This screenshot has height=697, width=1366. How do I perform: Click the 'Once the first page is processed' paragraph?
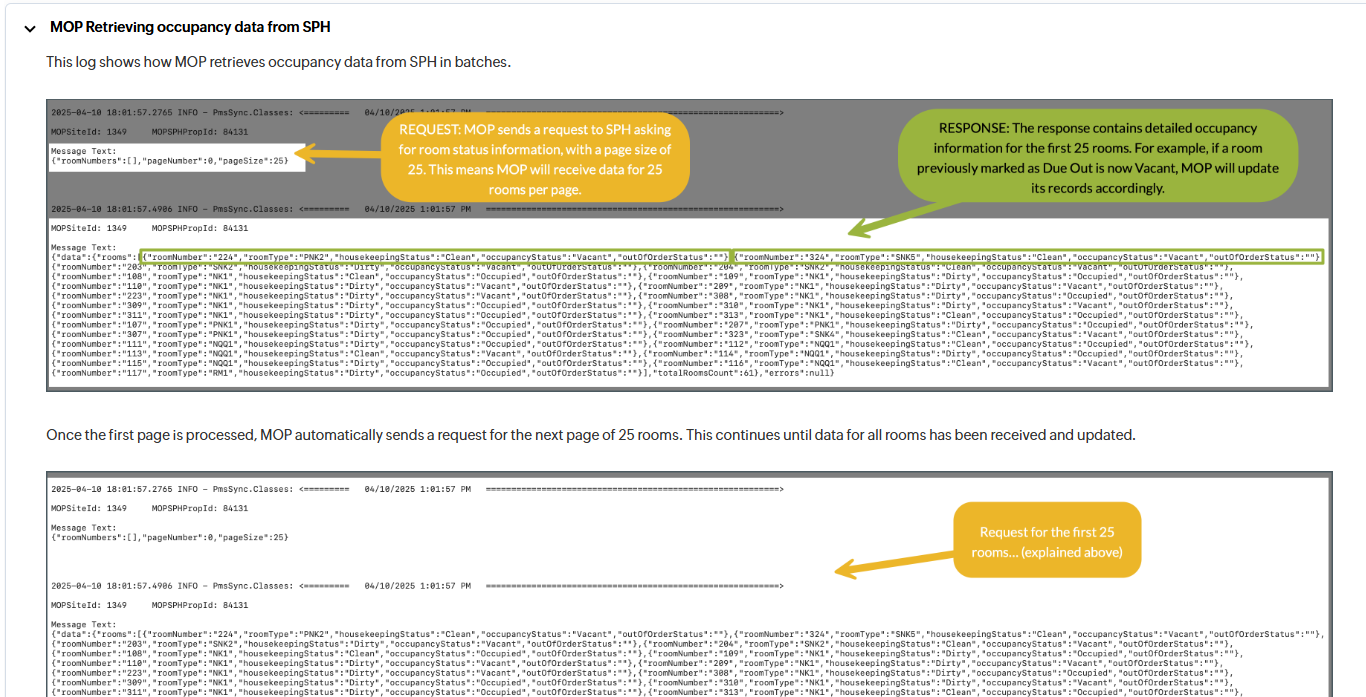pos(590,436)
